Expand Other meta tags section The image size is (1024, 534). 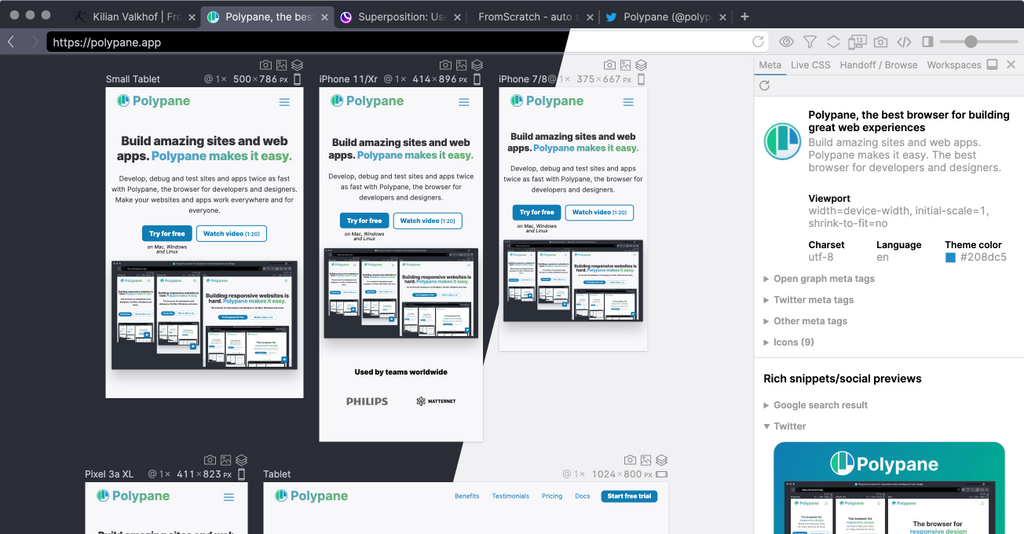click(x=805, y=321)
